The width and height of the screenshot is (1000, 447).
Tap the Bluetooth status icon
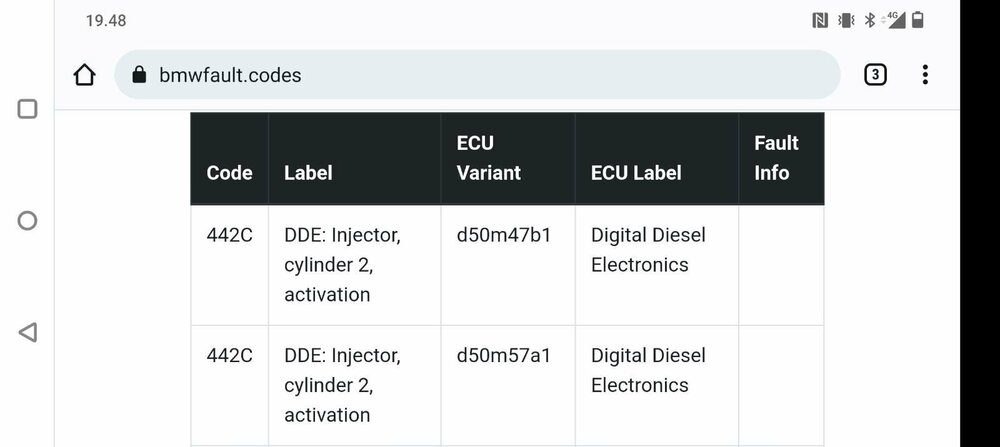click(870, 20)
